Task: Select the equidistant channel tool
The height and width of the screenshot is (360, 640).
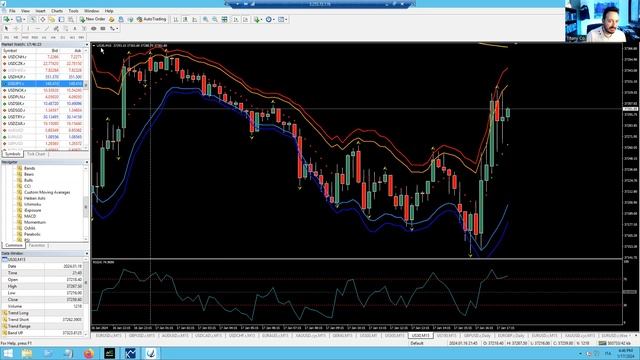Action: tap(56, 29)
